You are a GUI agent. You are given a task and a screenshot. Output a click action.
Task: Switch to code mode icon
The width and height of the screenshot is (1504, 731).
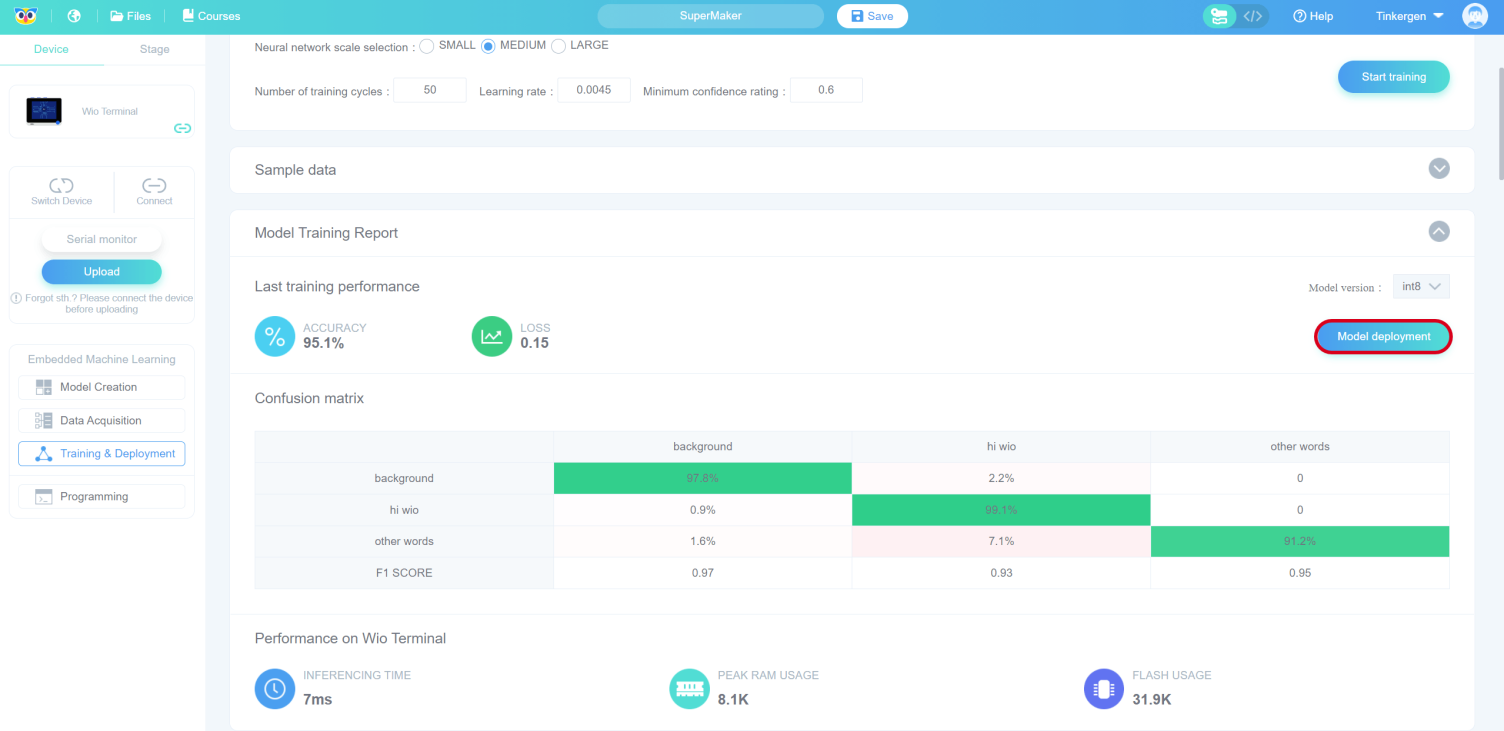pyautogui.click(x=1253, y=16)
